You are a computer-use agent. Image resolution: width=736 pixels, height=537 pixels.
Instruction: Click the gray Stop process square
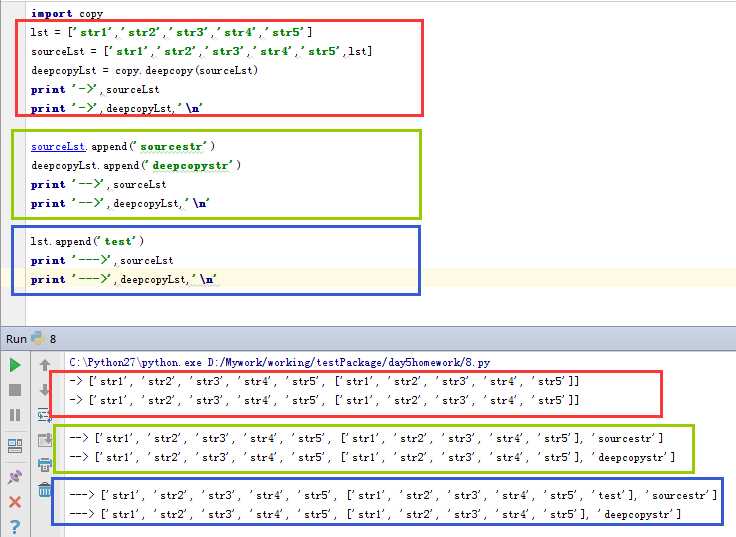[x=15, y=390]
